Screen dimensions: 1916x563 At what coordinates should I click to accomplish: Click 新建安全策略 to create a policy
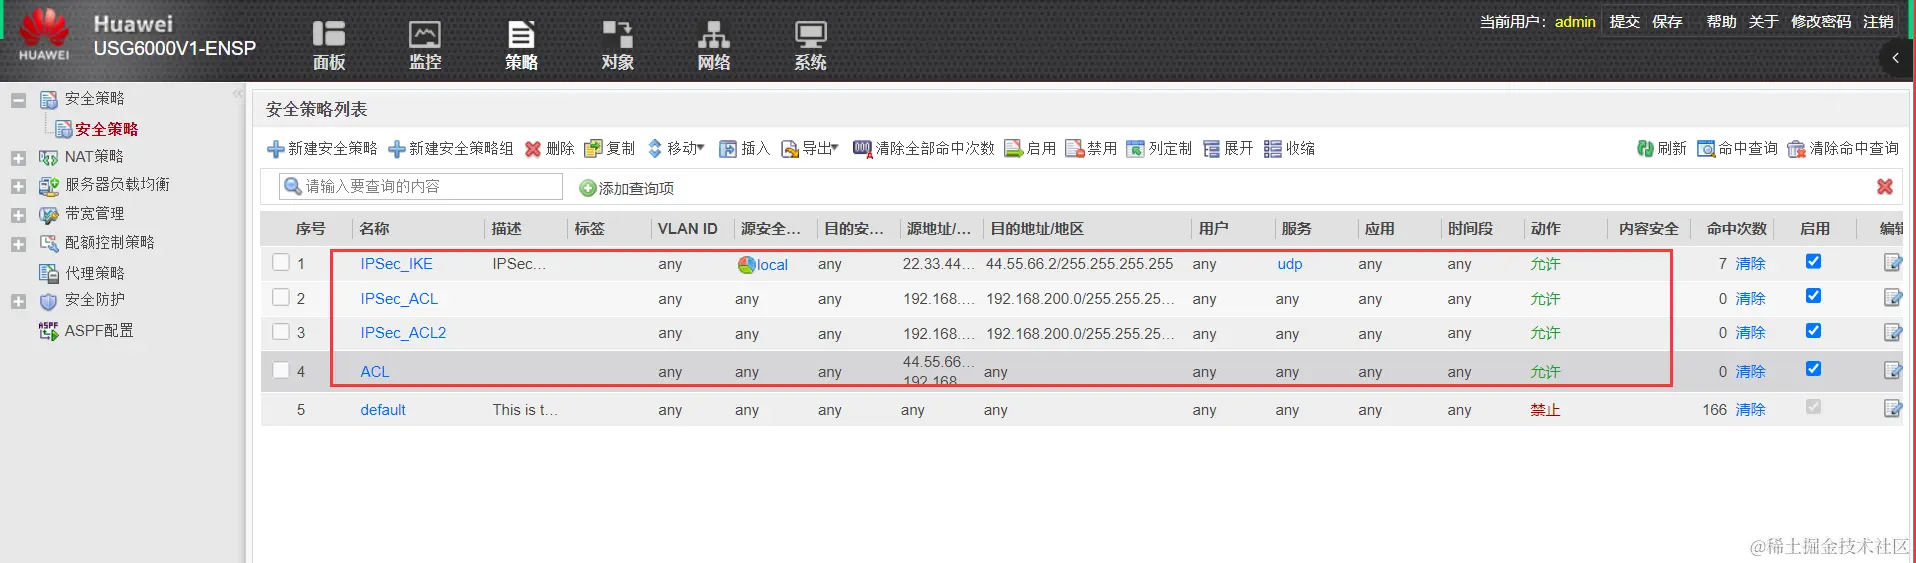[x=322, y=148]
